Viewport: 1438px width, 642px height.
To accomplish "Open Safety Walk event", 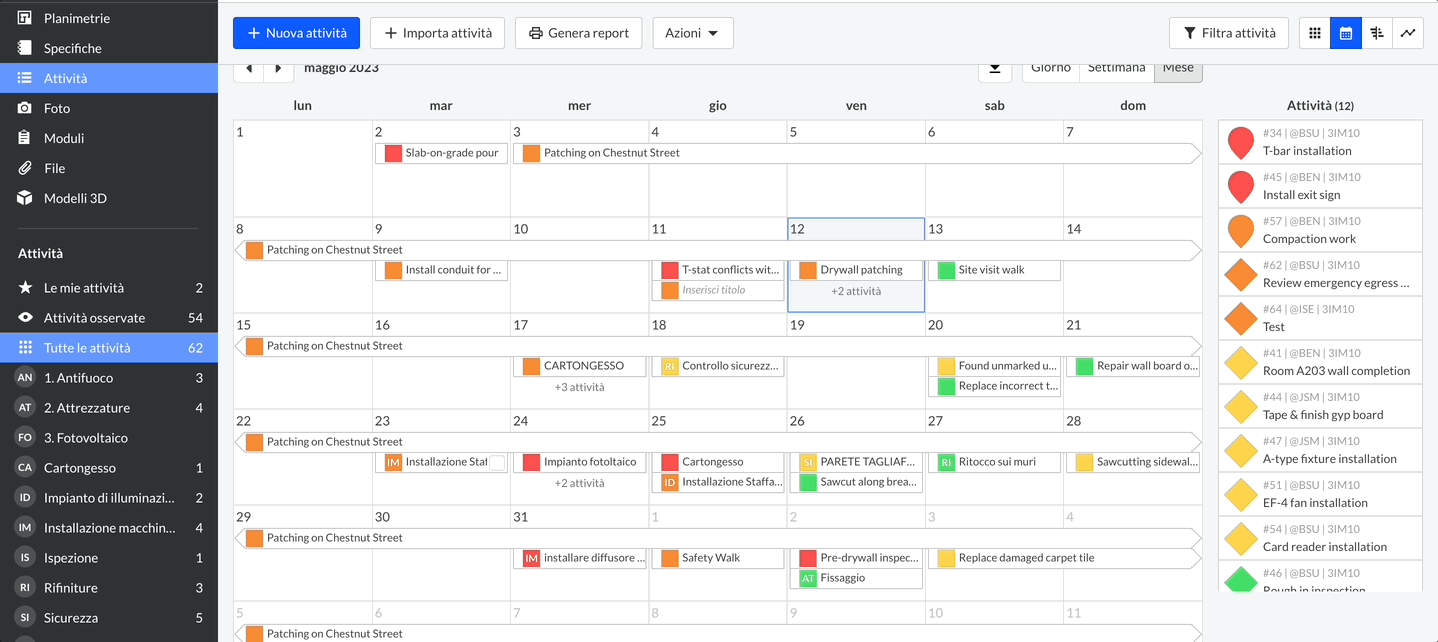I will (718, 558).
